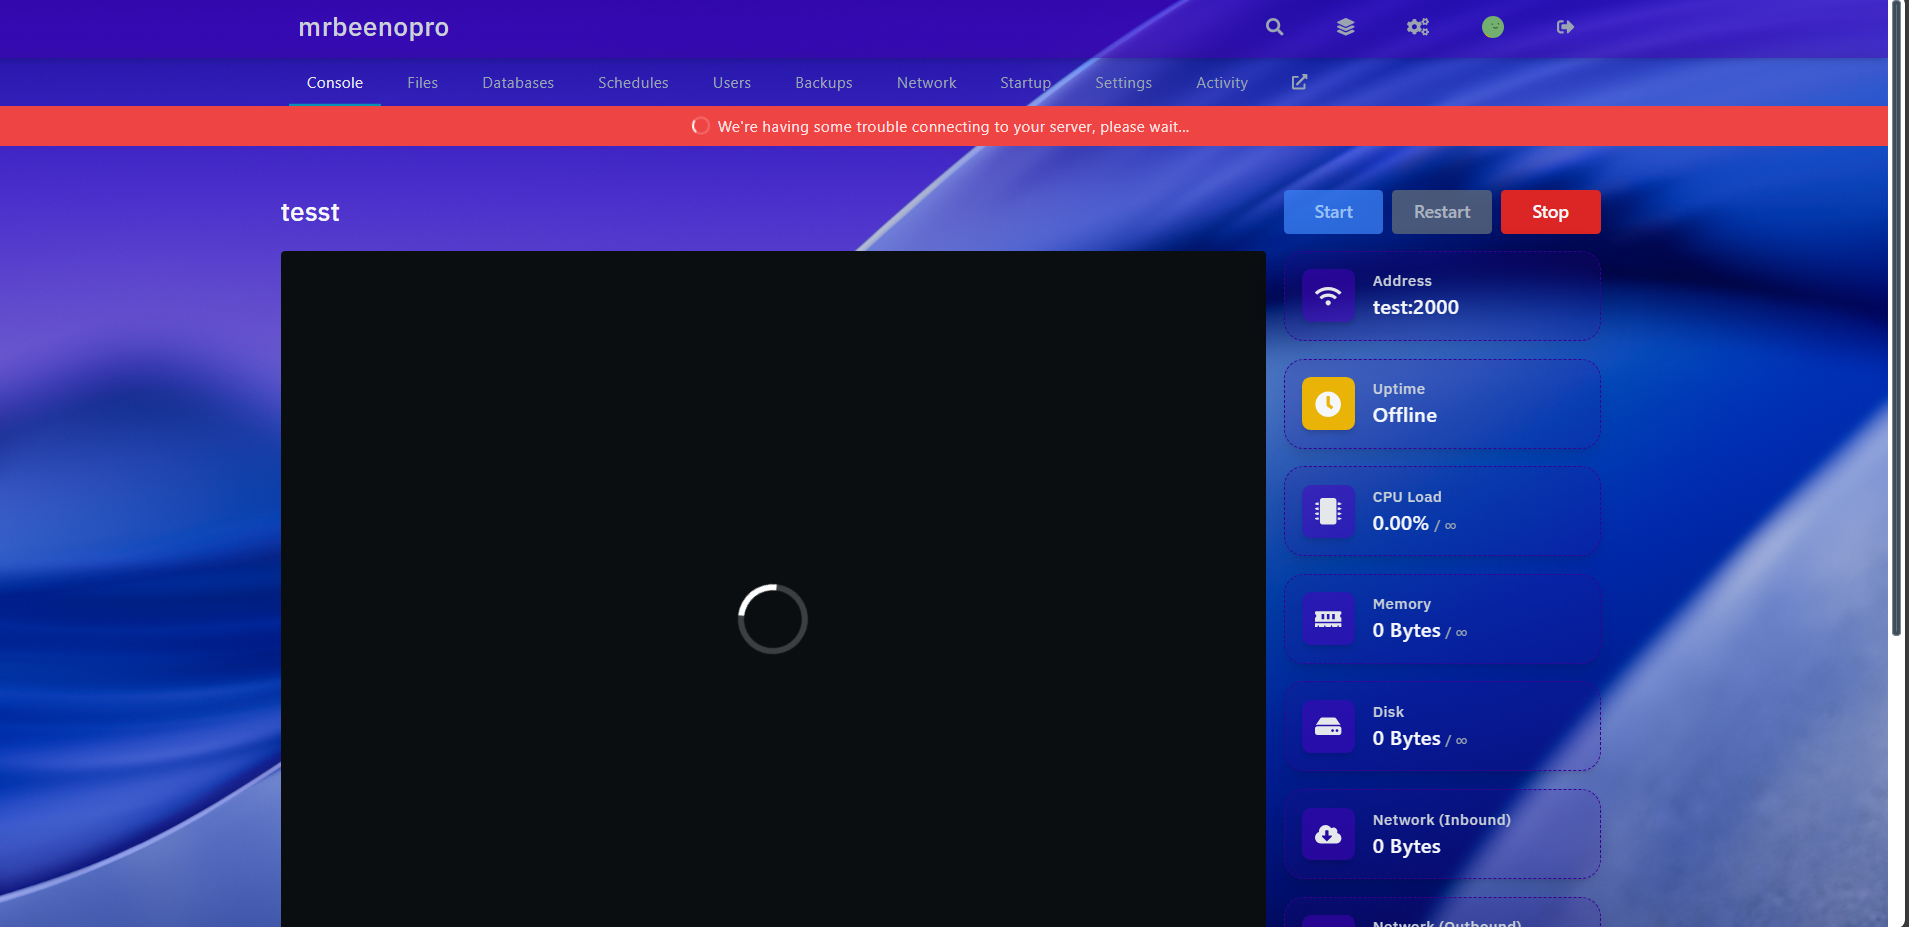Screen dimensions: 1909x927
Task: Click the page vertical scrollbar
Action: tap(1896, 320)
